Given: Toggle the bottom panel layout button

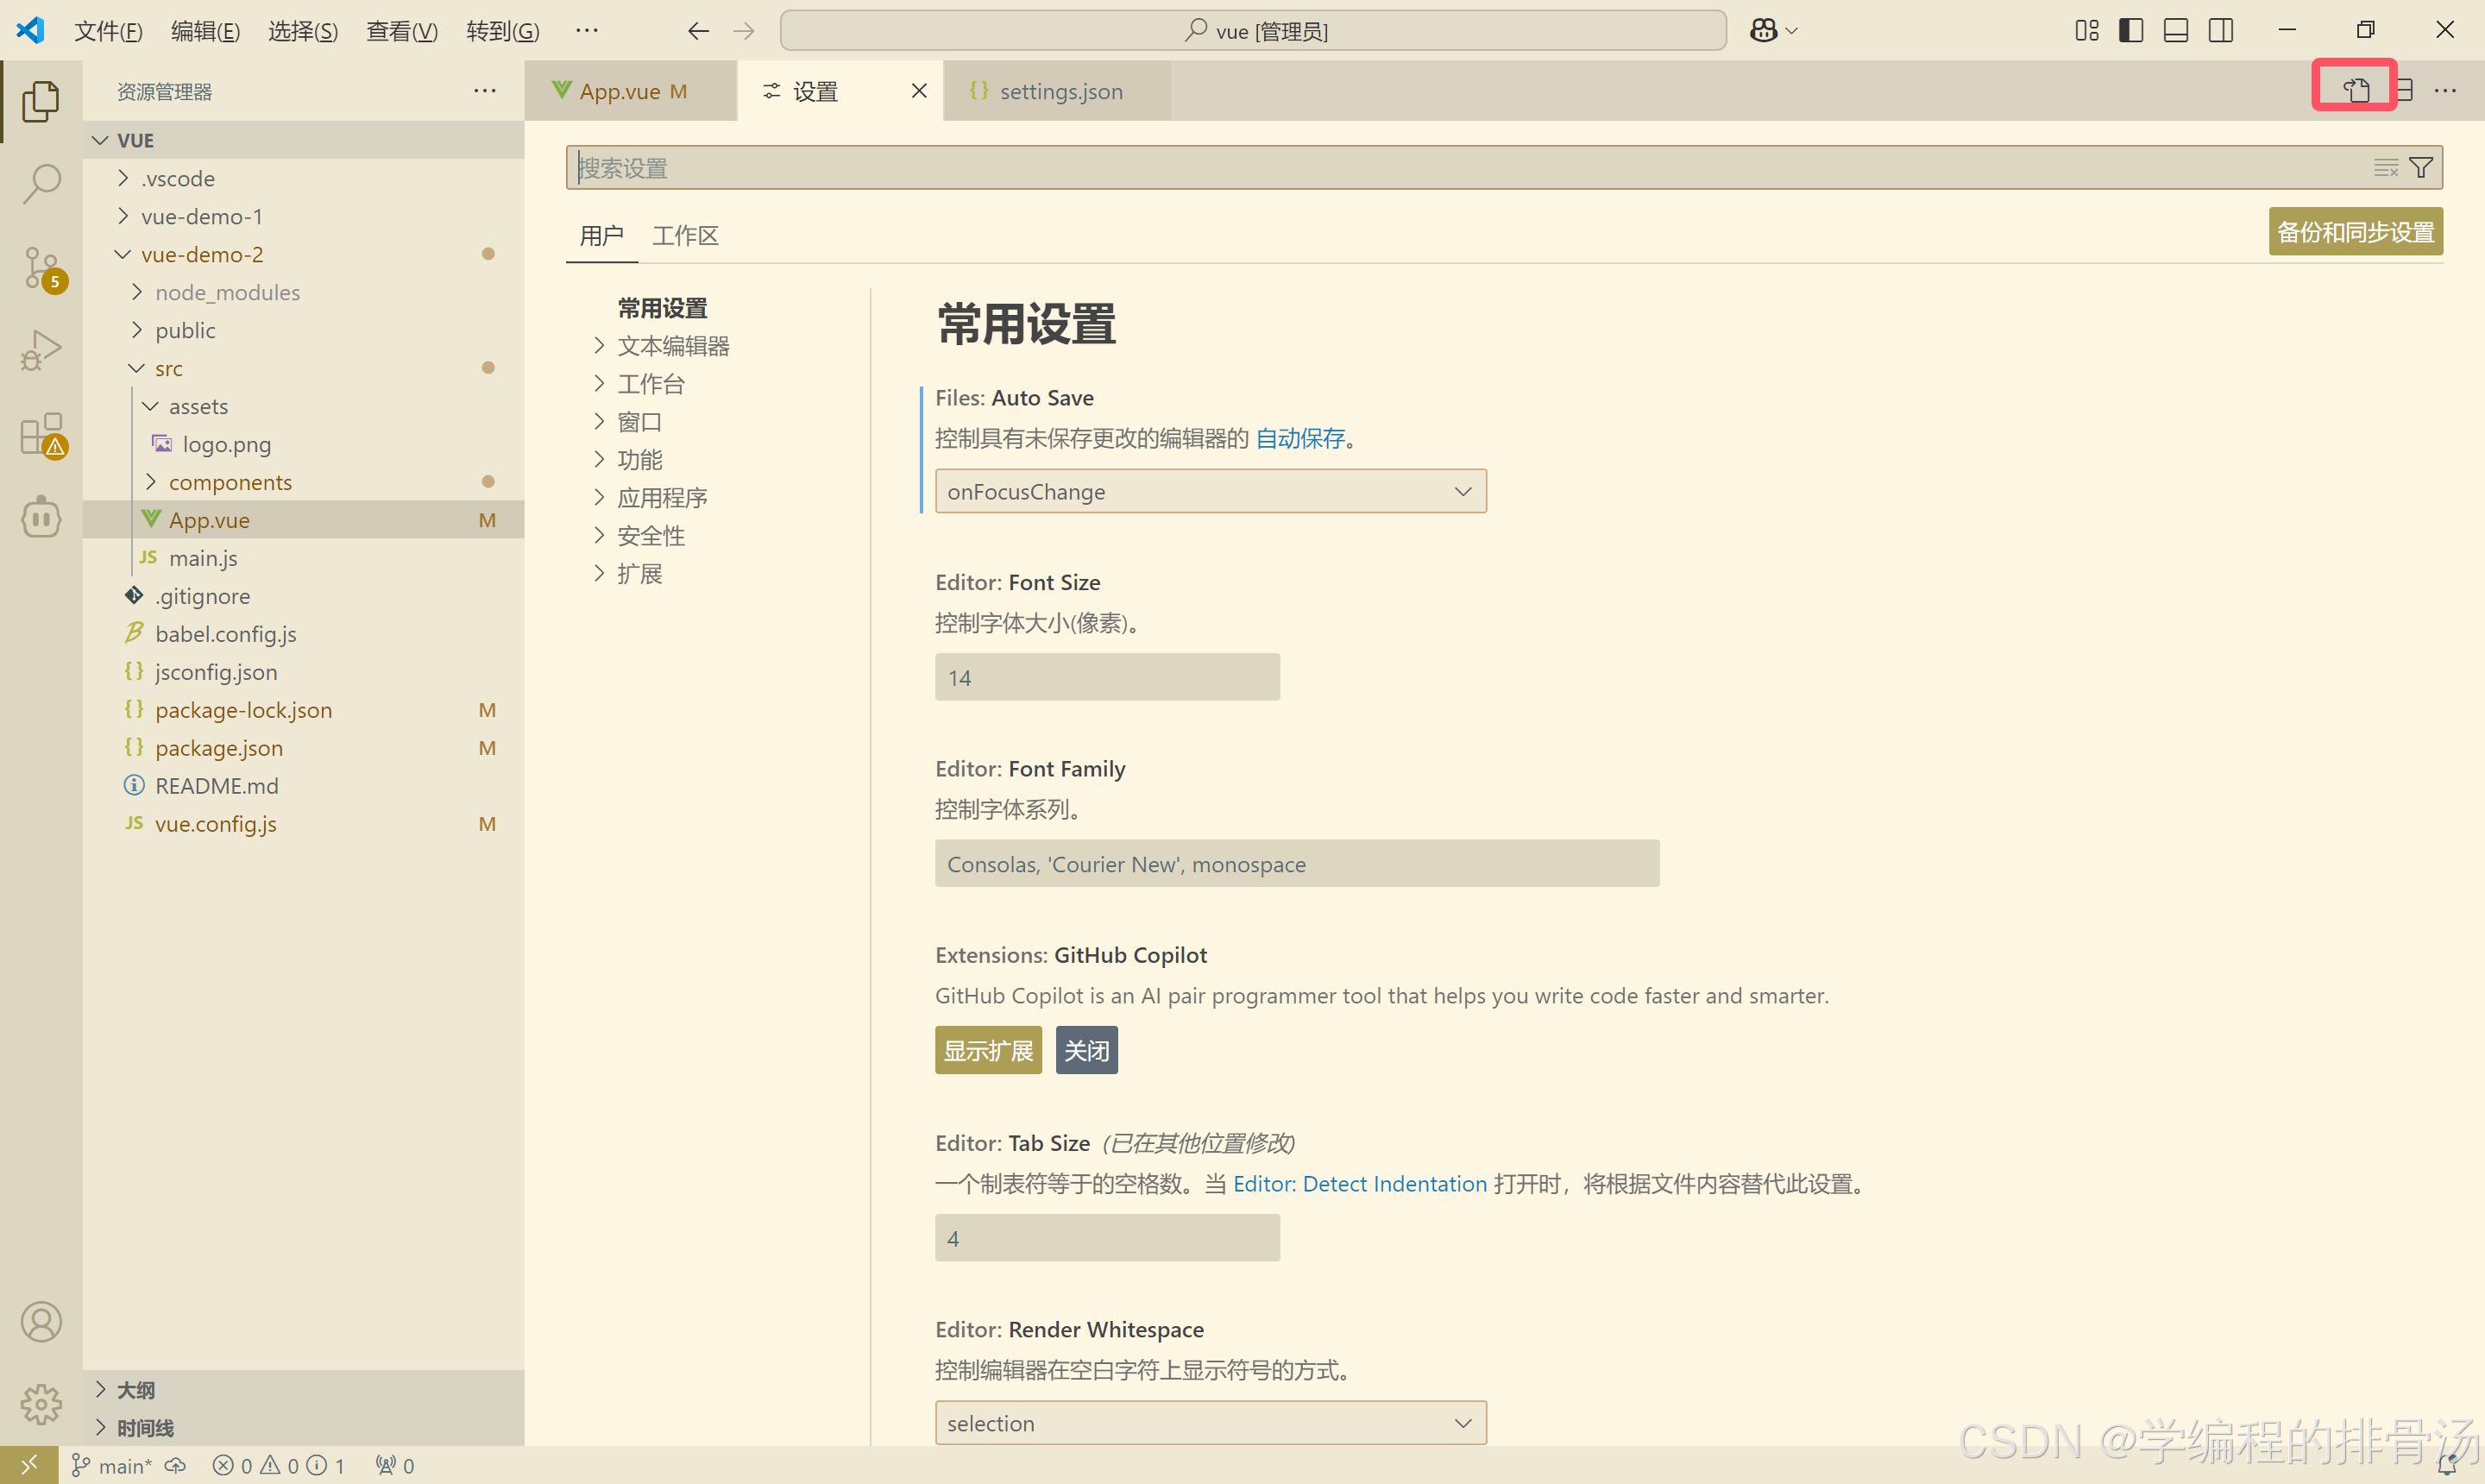Looking at the screenshot, I should 2175,30.
